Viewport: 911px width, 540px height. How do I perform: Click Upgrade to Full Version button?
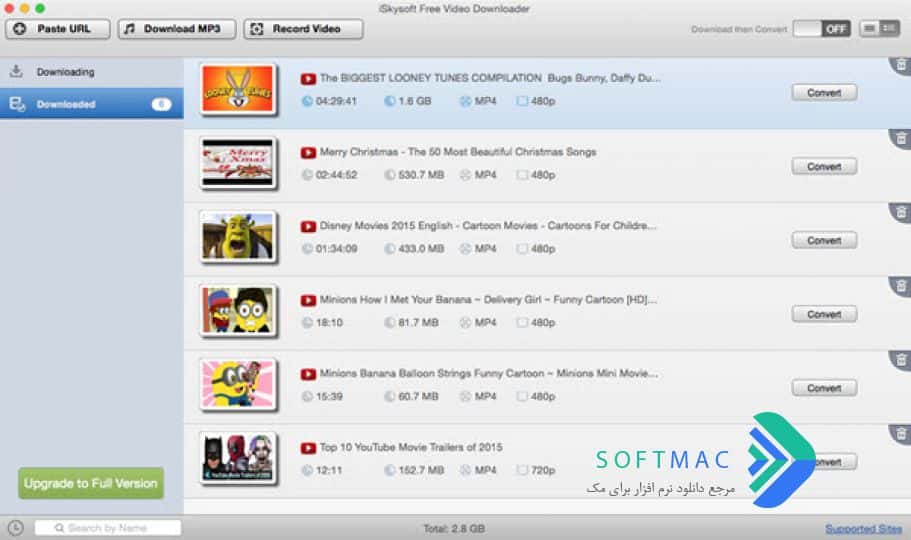tap(91, 483)
